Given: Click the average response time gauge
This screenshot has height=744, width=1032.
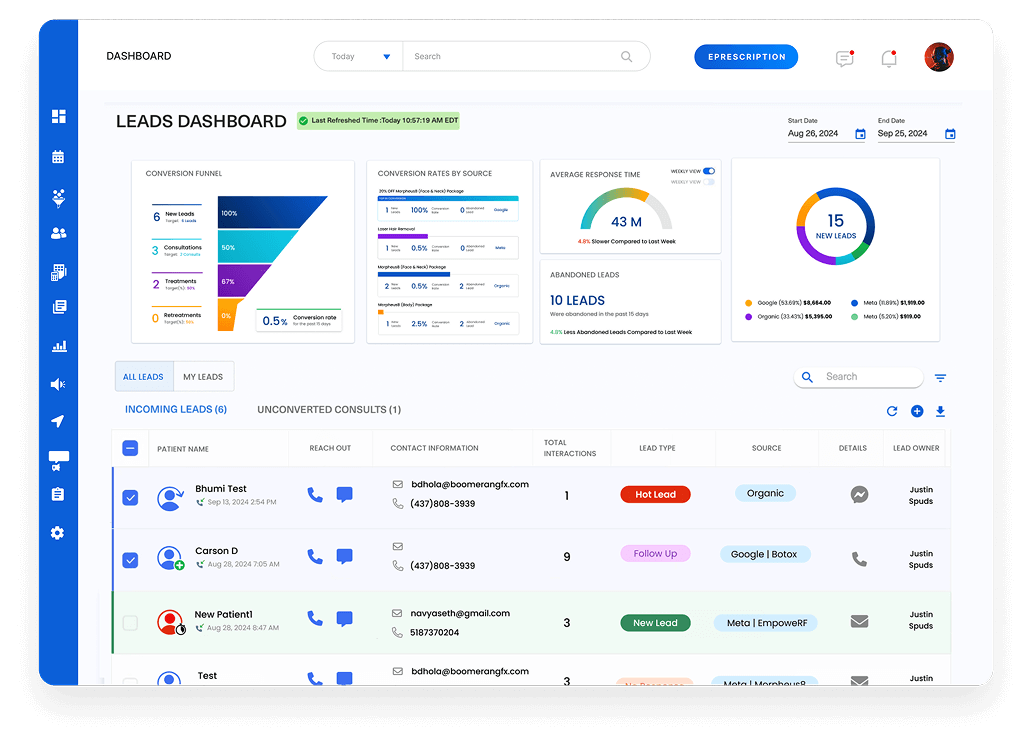Looking at the screenshot, I should pyautogui.click(x=626, y=209).
